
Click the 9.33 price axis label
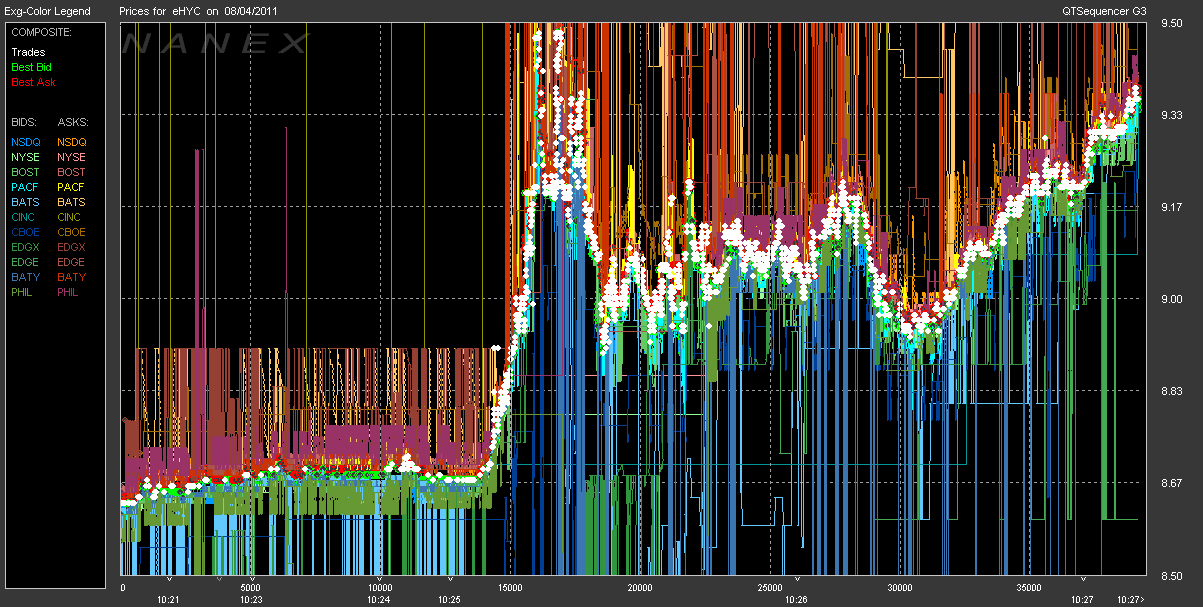pyautogui.click(x=1171, y=116)
